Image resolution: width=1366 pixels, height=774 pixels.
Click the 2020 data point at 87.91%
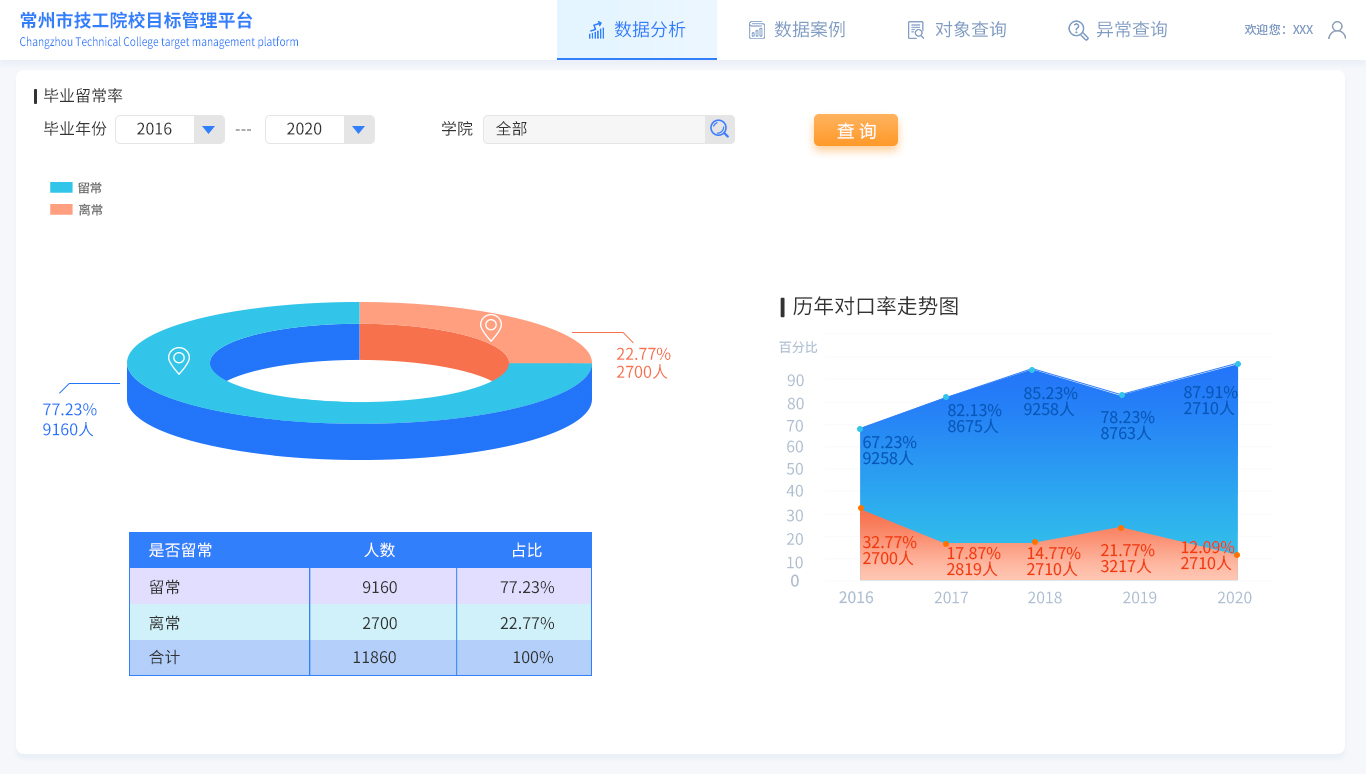point(1237,364)
